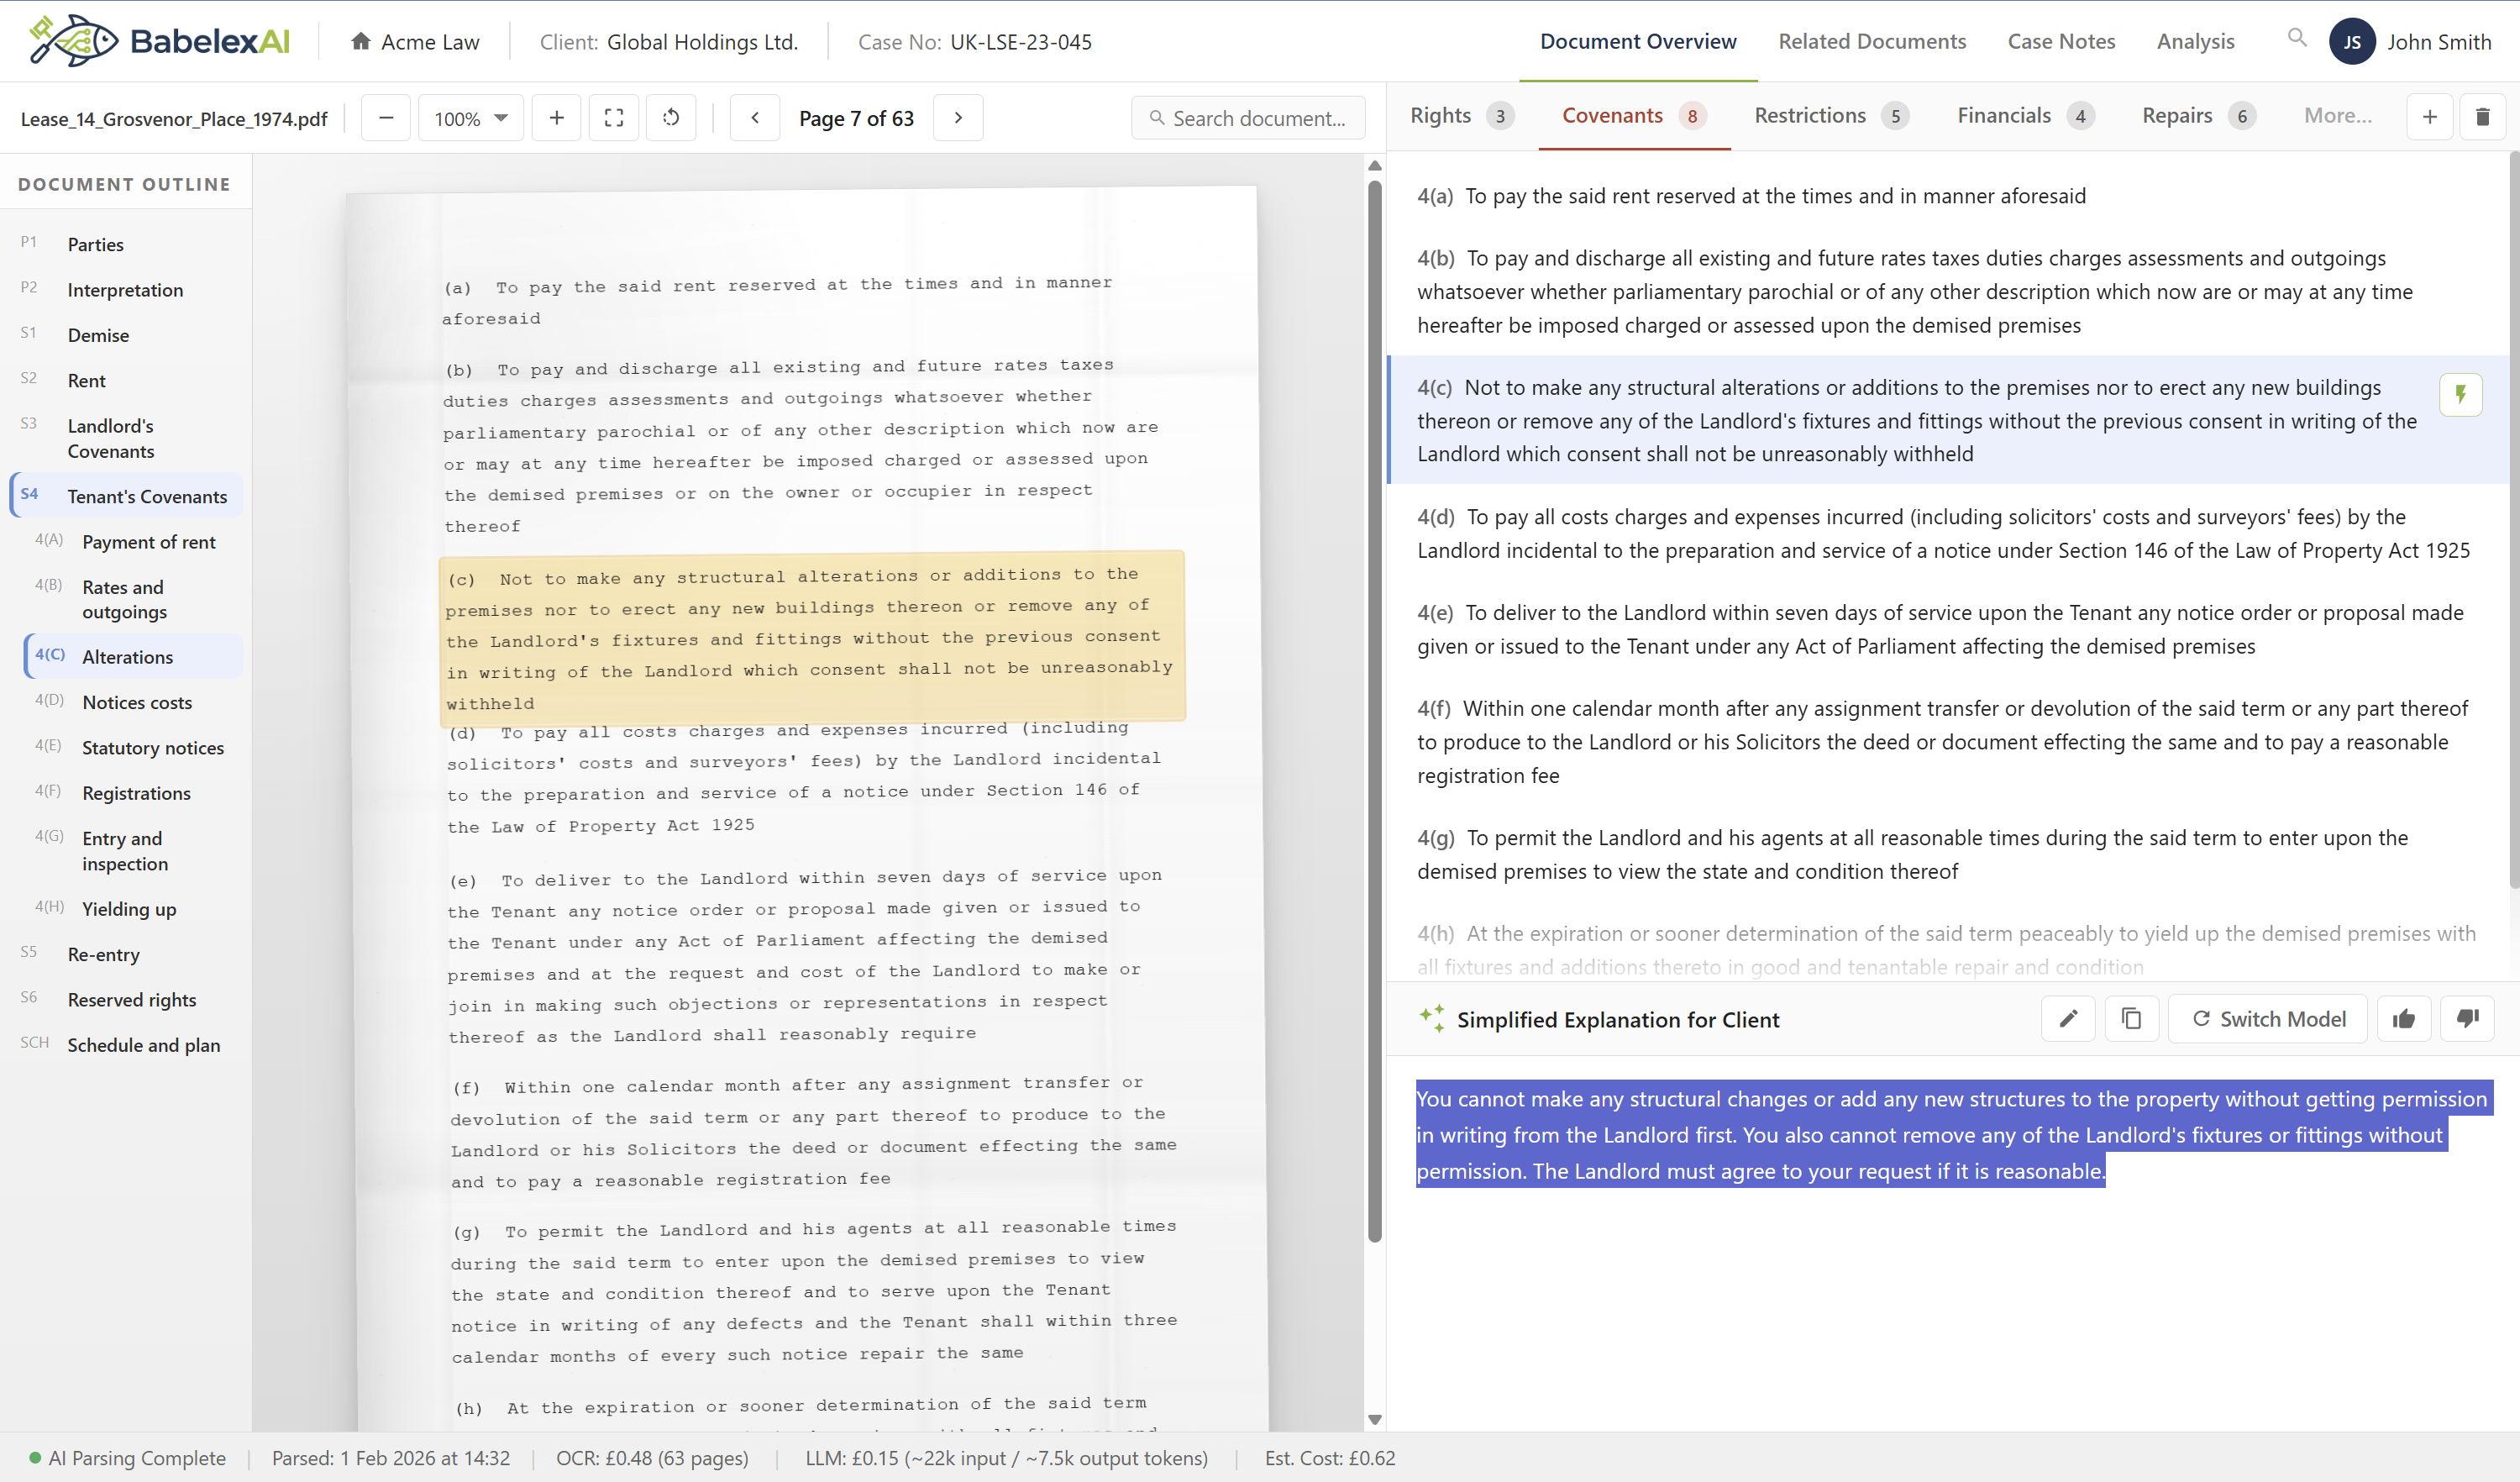Click the BabelexAI fish logo
The image size is (2520, 1482).
click(x=73, y=41)
